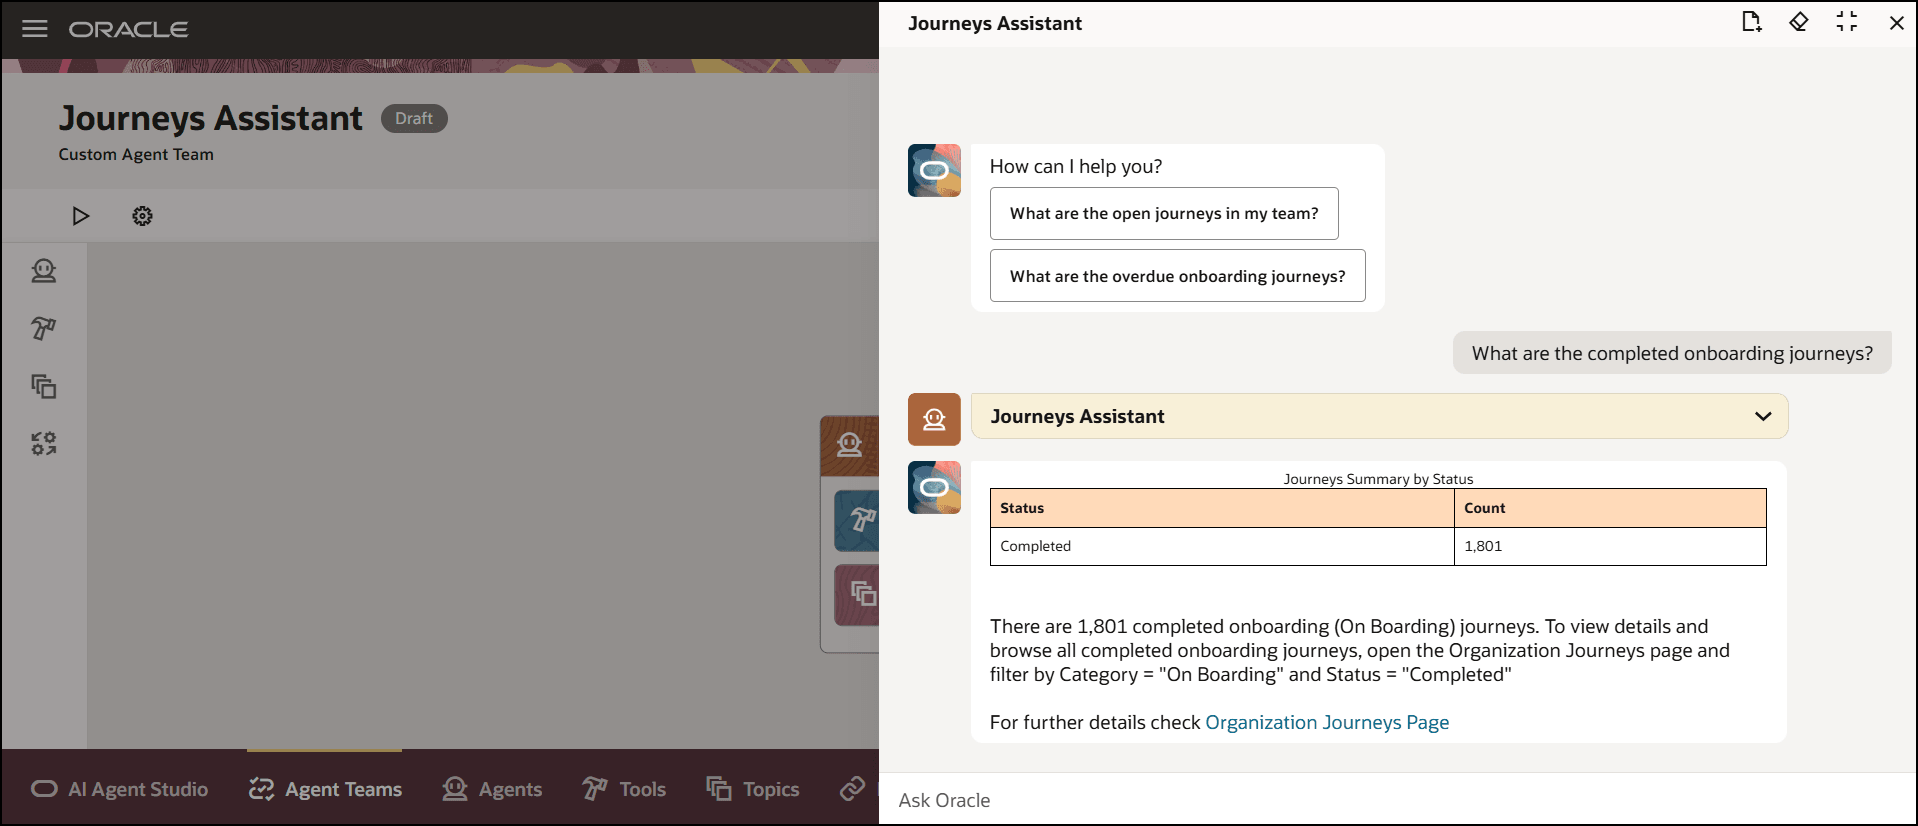1918x826 pixels.
Task: Switch to Topics tab in bottom bar
Action: 753,789
